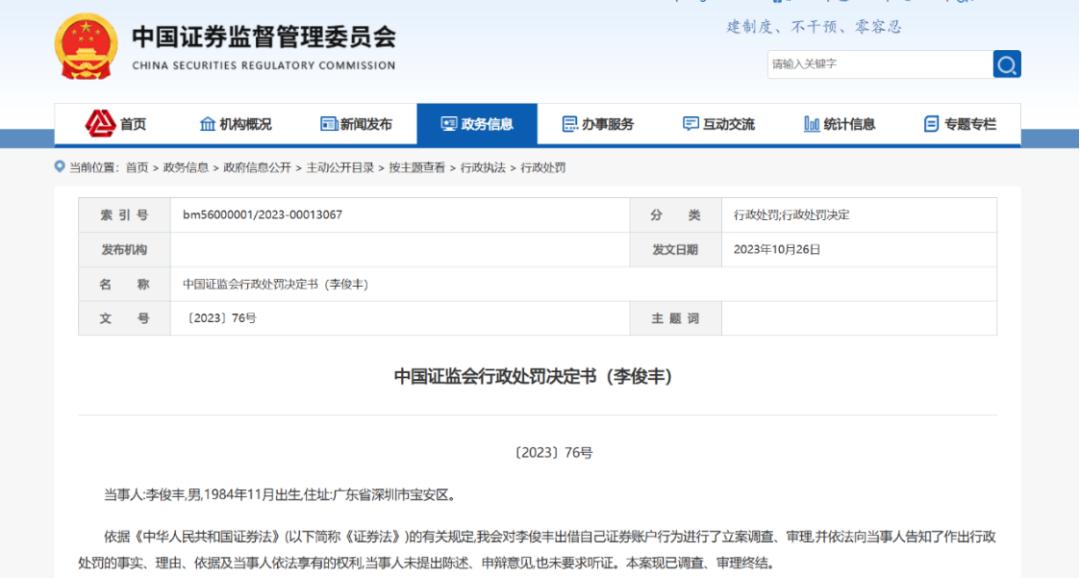Click the location pin breadcrumb icon

(x=59, y=167)
